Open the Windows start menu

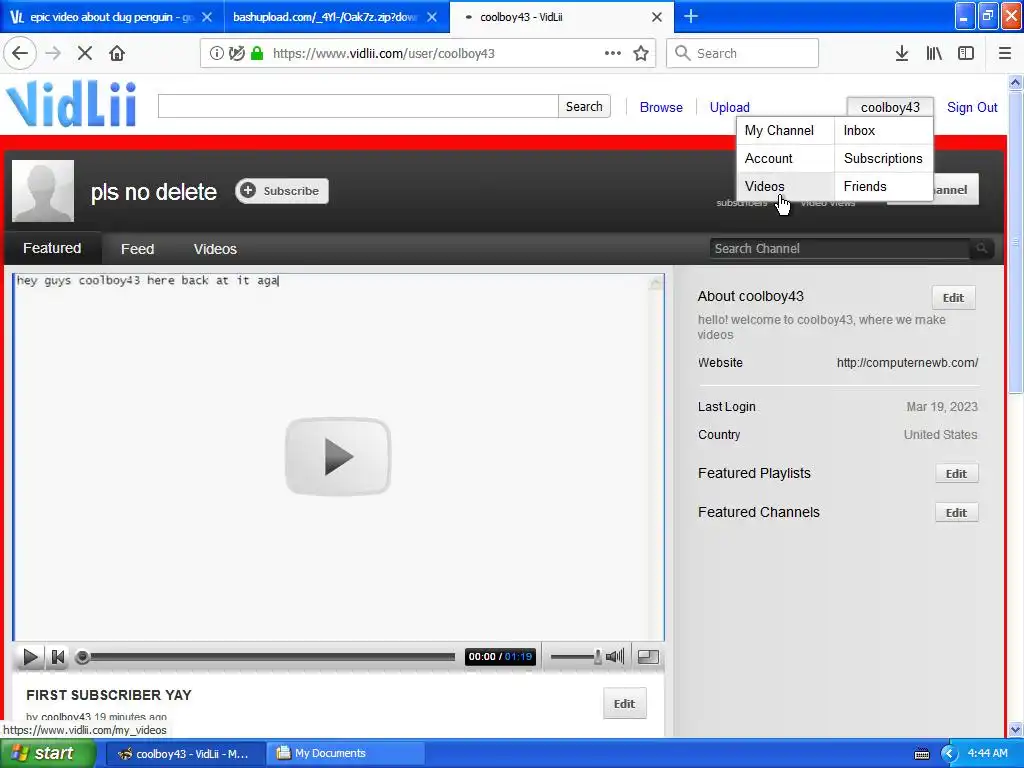tap(47, 753)
